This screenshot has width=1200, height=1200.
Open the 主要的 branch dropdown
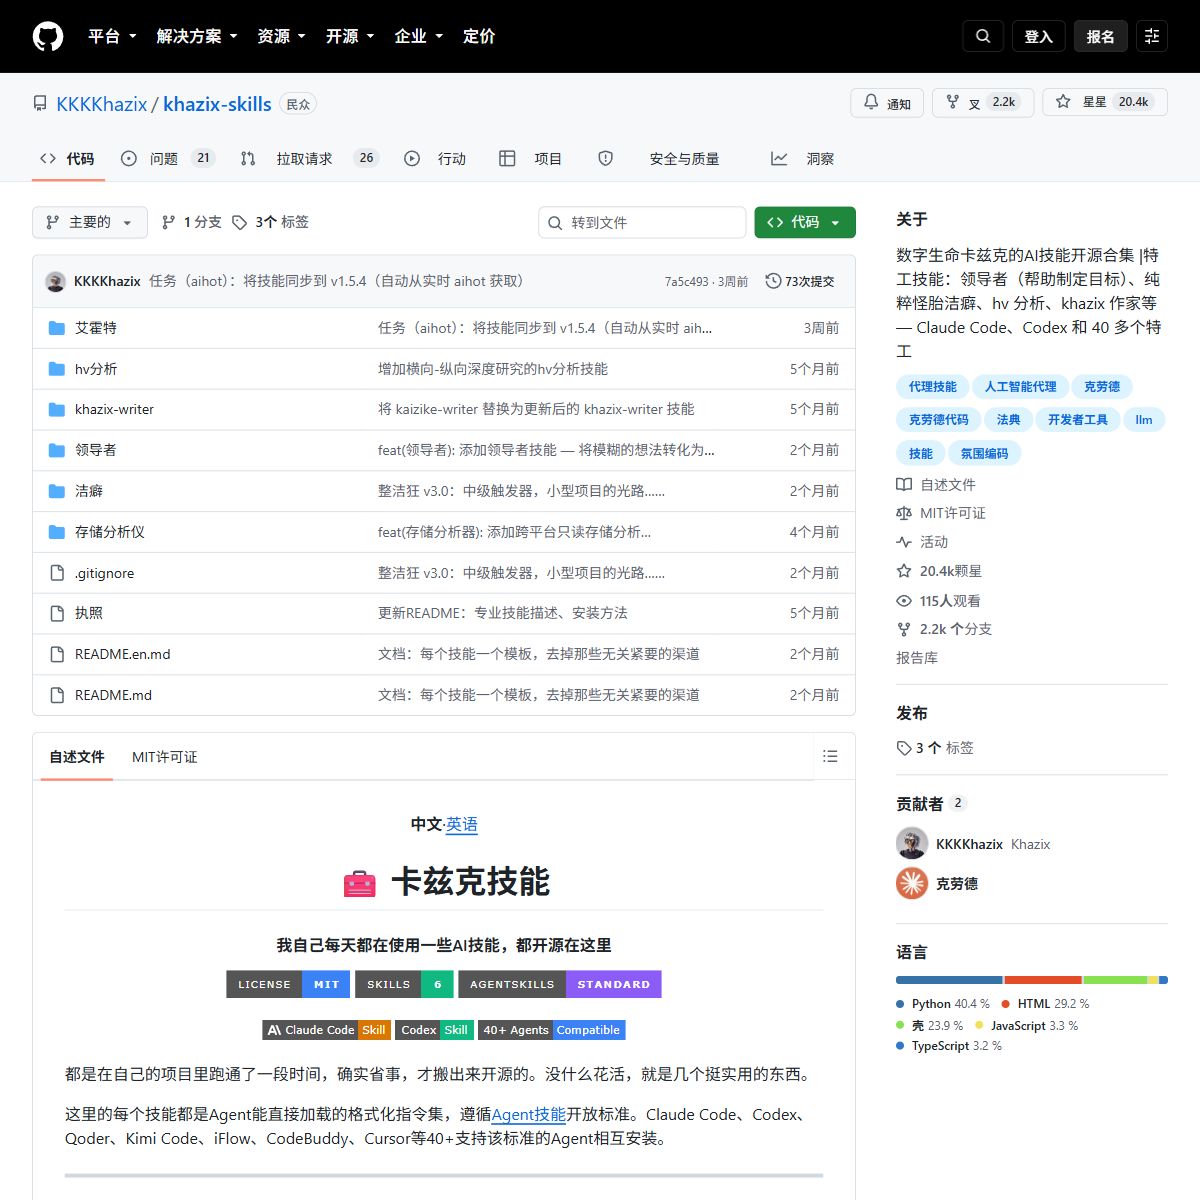point(90,222)
